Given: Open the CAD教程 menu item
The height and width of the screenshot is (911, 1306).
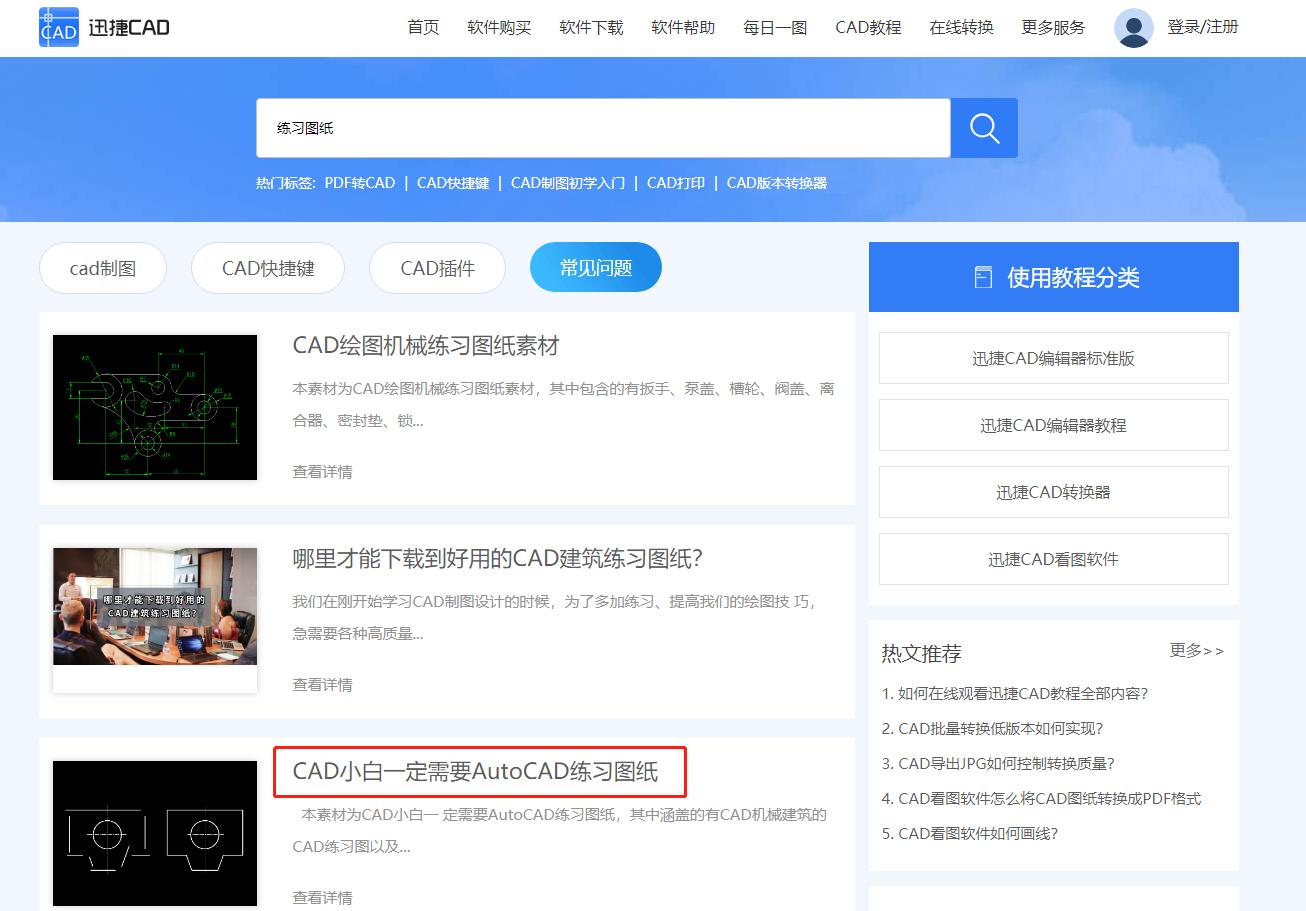Looking at the screenshot, I should click(867, 28).
